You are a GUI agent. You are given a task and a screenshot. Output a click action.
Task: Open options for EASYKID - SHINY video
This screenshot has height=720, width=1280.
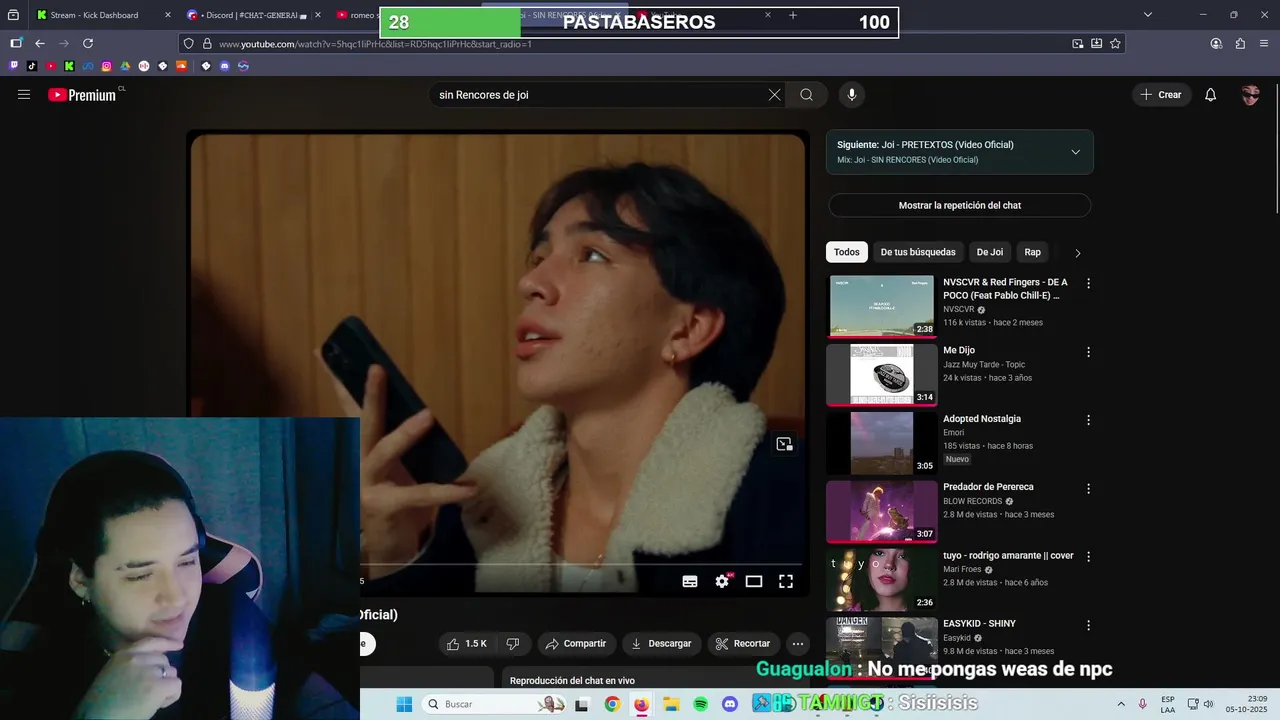click(1089, 625)
